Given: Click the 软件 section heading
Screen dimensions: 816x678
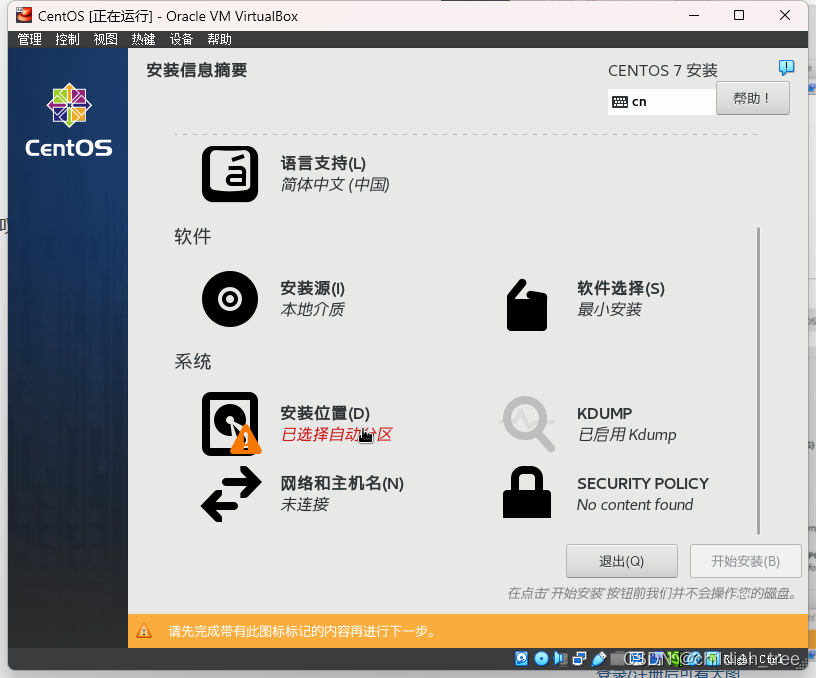Looking at the screenshot, I should click(193, 237).
